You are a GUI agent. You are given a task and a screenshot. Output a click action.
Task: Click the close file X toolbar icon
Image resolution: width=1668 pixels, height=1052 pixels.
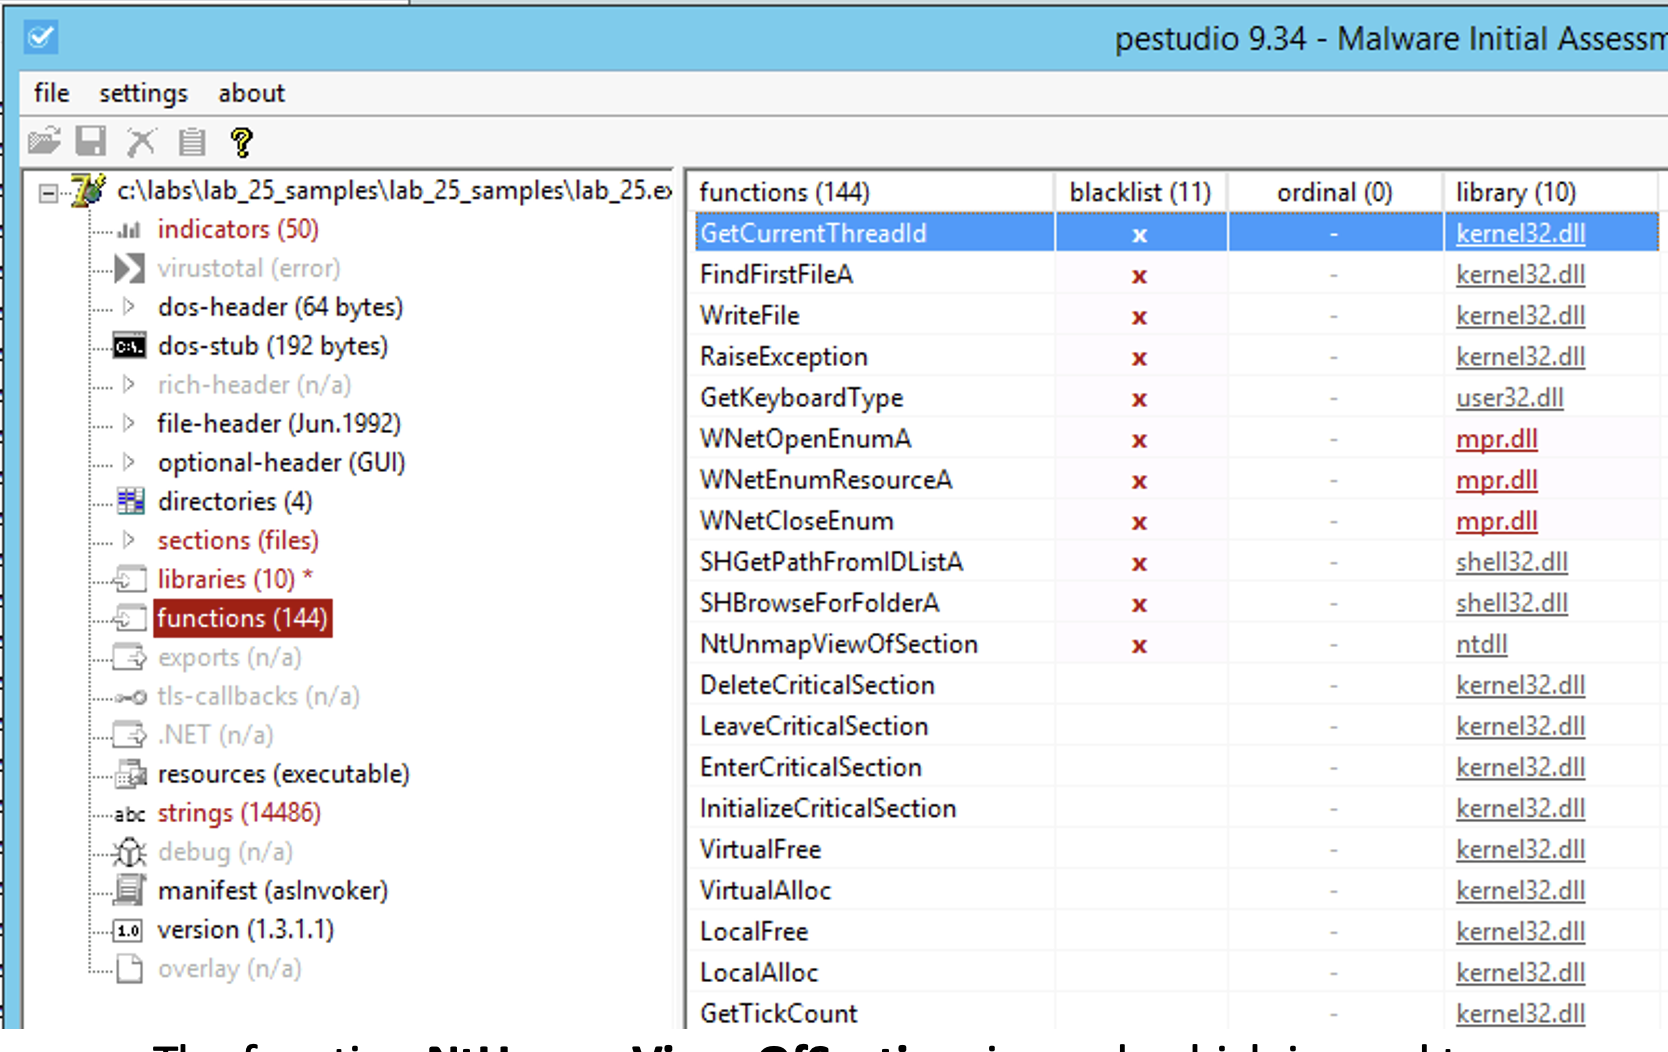[141, 141]
